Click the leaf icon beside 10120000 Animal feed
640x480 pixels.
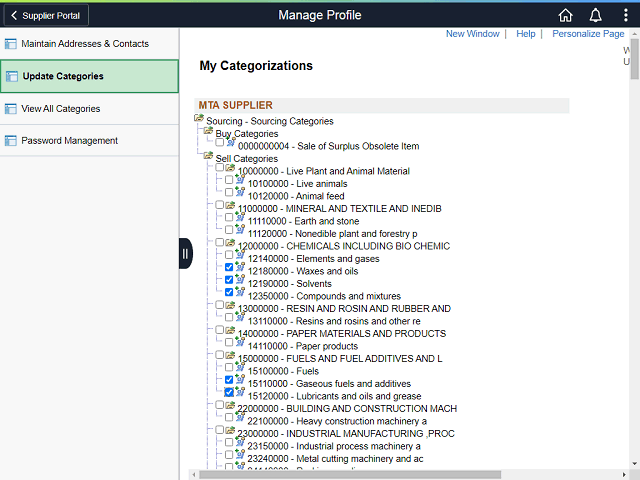[x=240, y=191]
